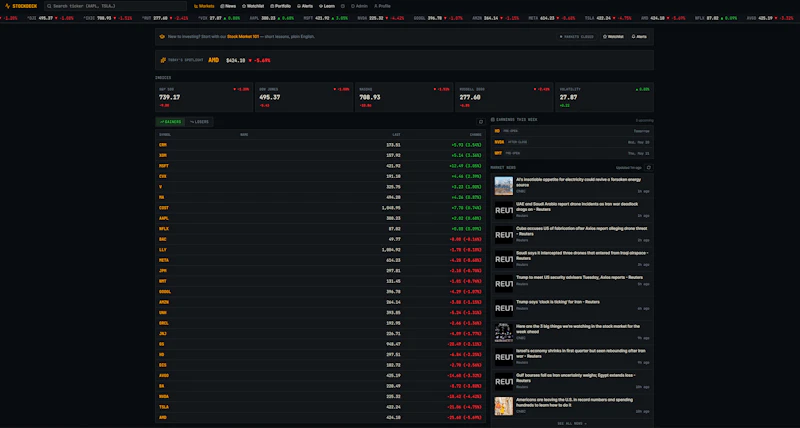Open the Learn nav tab
The width and height of the screenshot is (800, 428).
[327, 6]
